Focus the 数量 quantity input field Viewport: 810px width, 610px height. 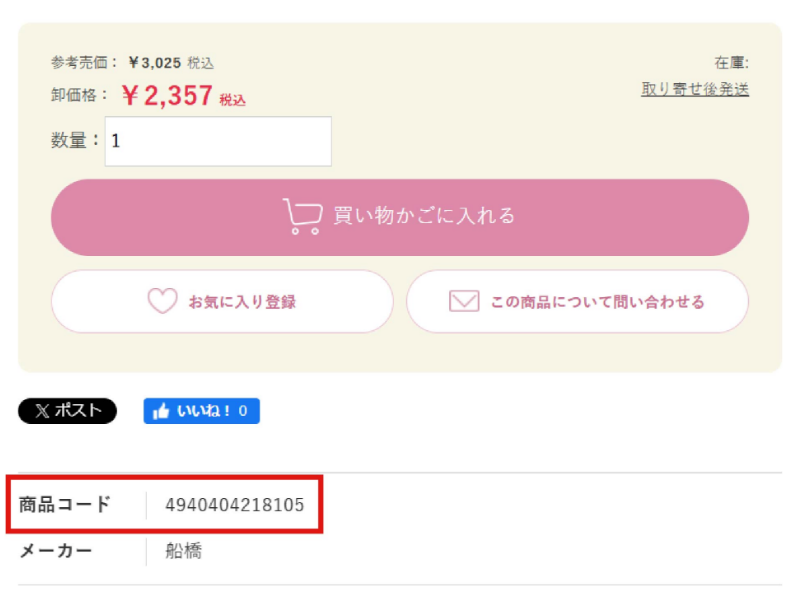coord(218,142)
